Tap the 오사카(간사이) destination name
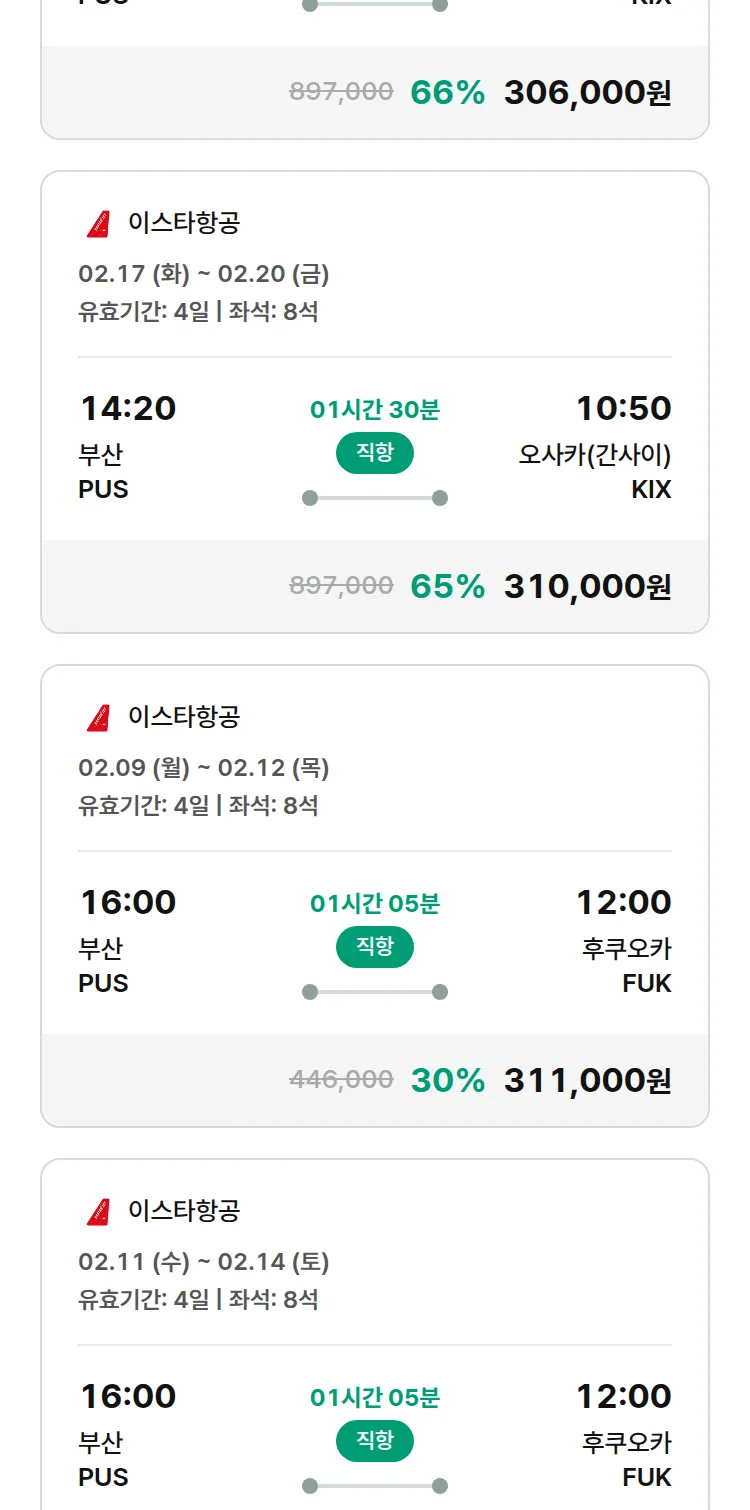The width and height of the screenshot is (750, 1510). 595,455
